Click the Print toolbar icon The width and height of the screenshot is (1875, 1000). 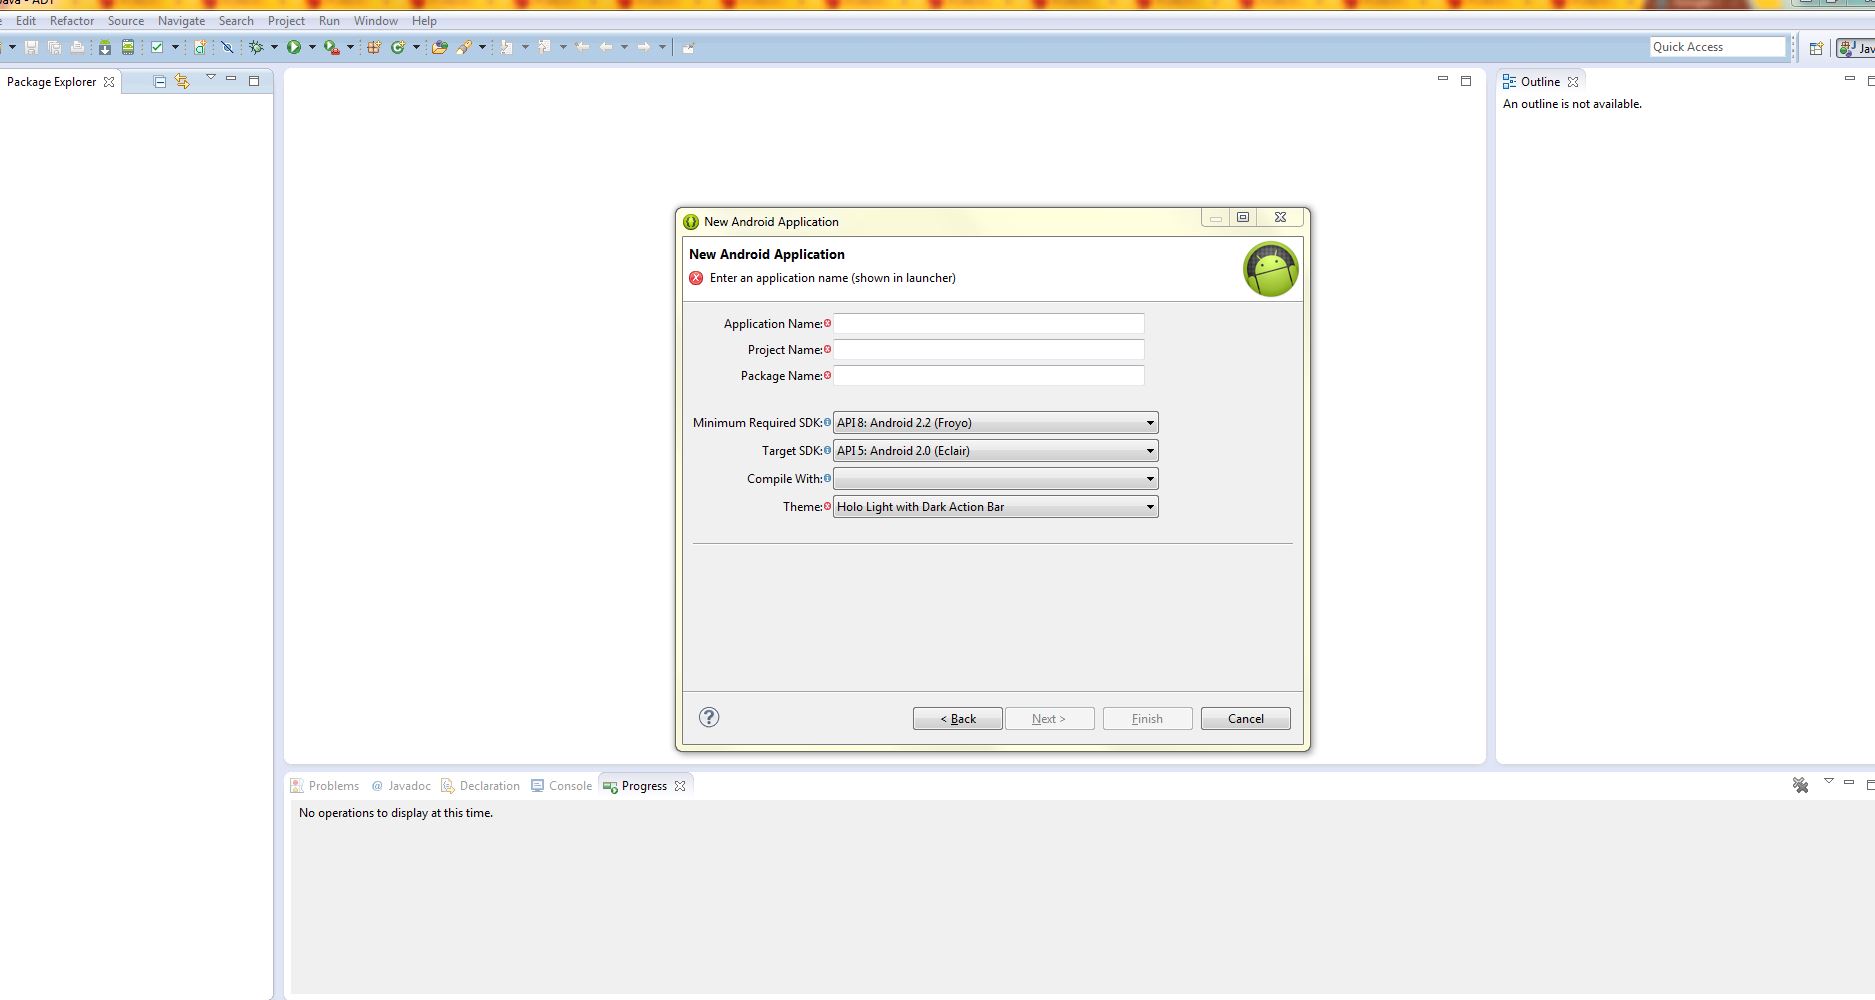point(77,47)
